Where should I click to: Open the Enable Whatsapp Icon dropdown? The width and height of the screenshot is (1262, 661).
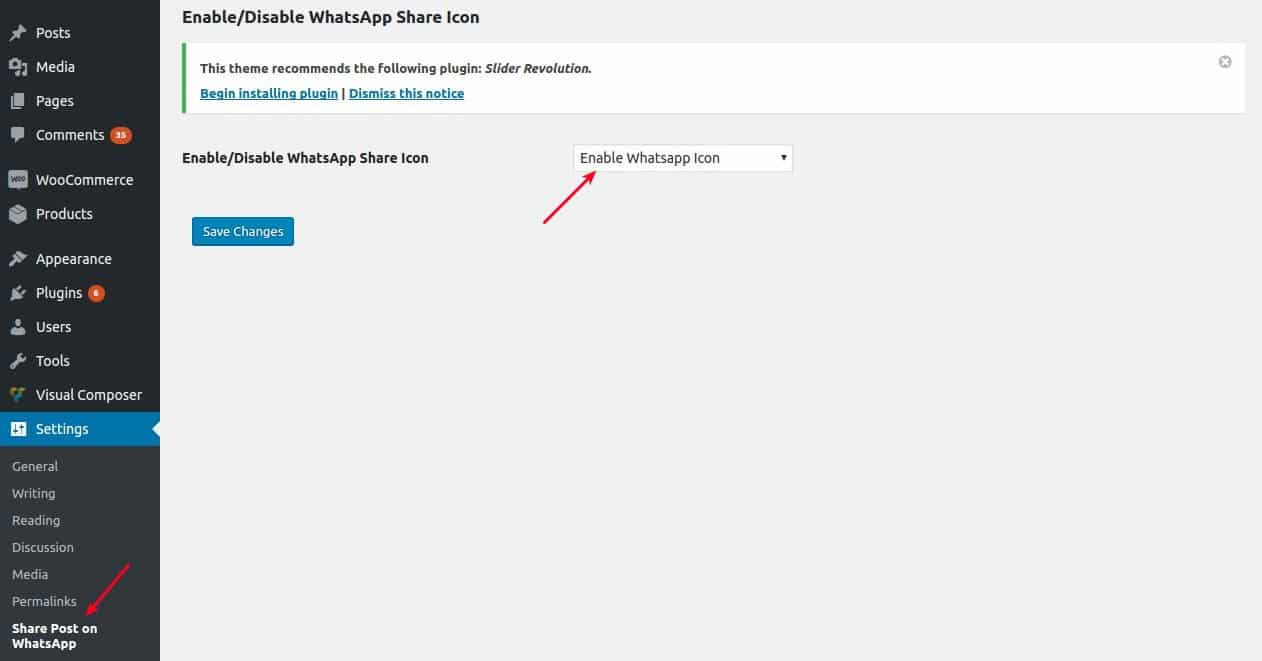(683, 158)
